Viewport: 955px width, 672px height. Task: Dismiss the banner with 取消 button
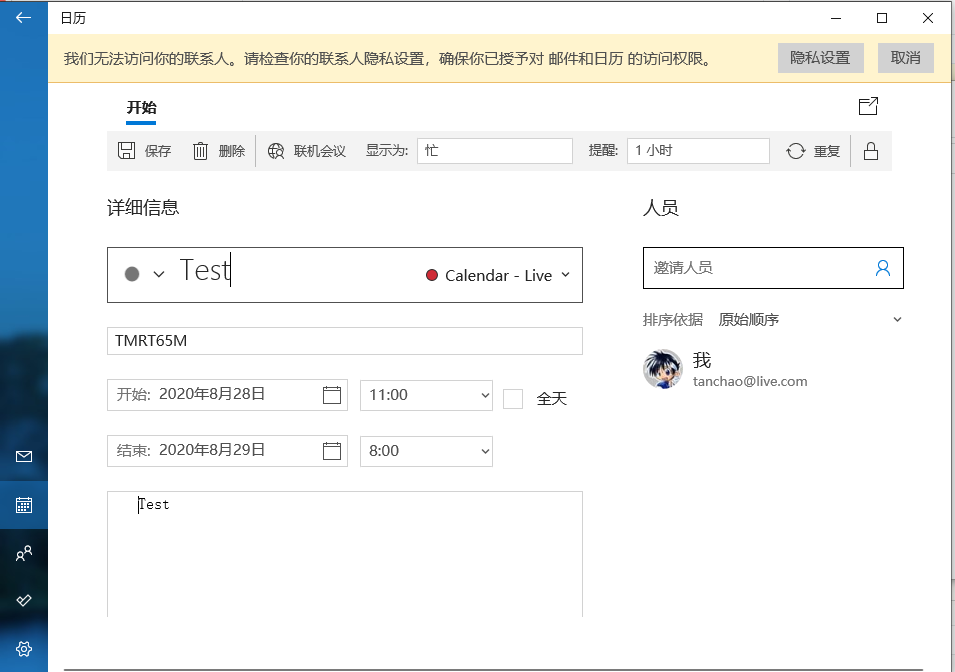tap(905, 58)
